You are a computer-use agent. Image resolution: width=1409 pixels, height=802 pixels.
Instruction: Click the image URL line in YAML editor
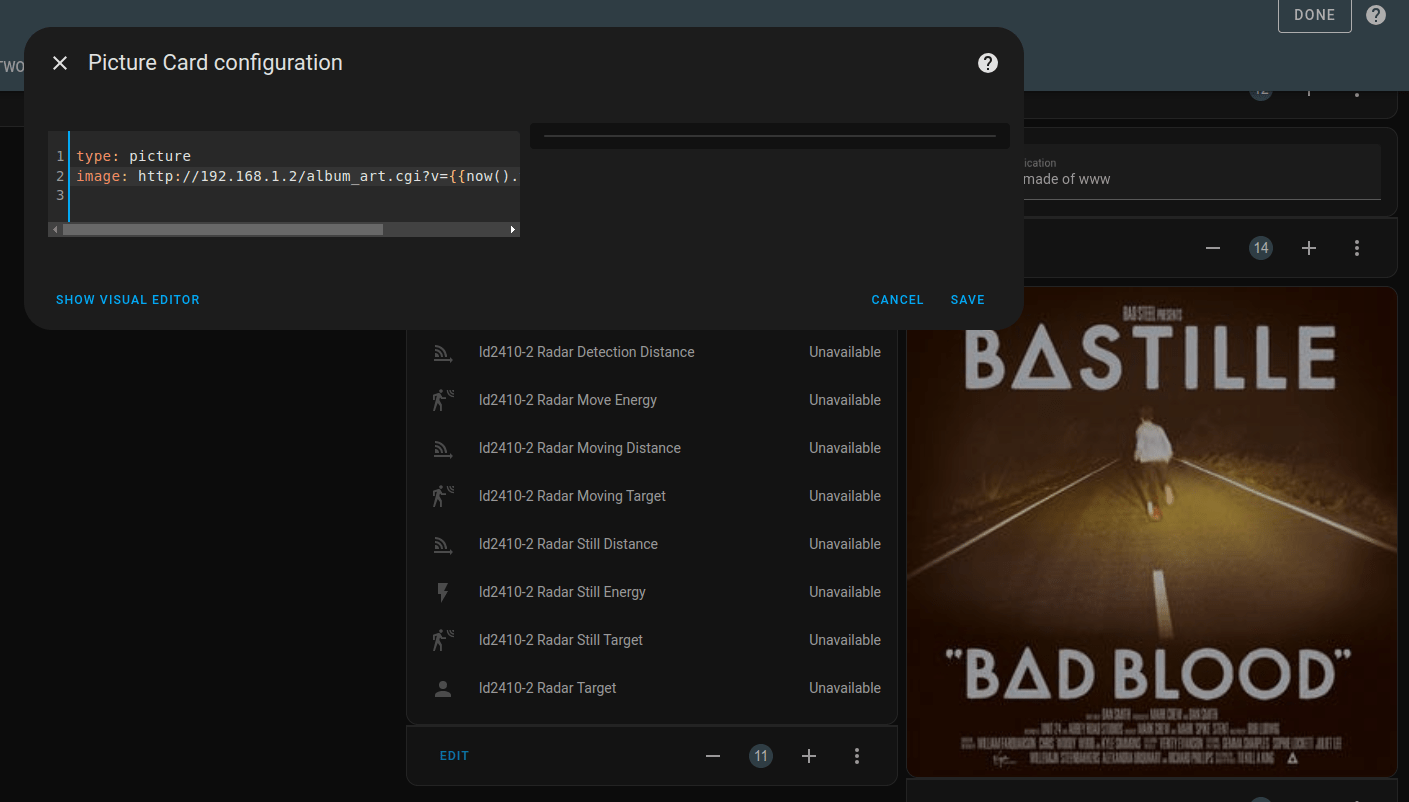pos(297,176)
